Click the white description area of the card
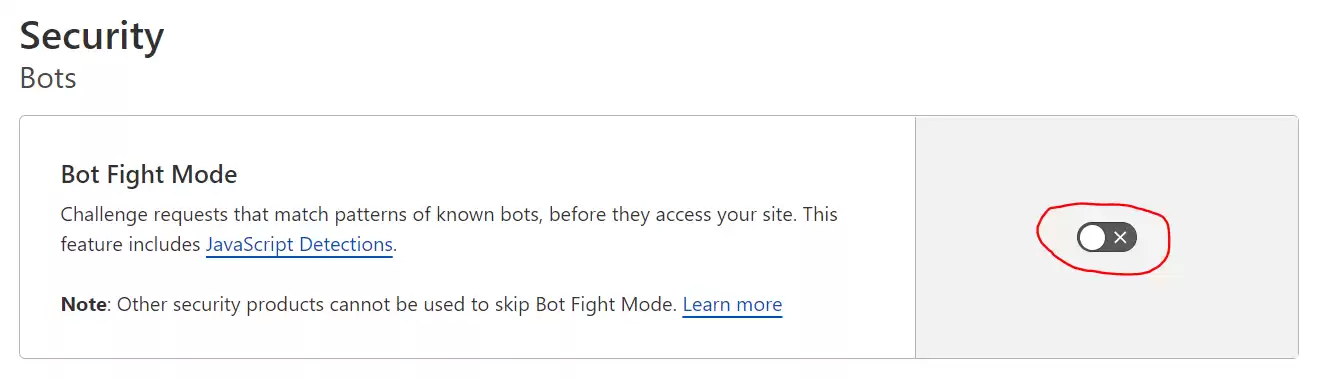The width and height of the screenshot is (1317, 379). point(467,237)
